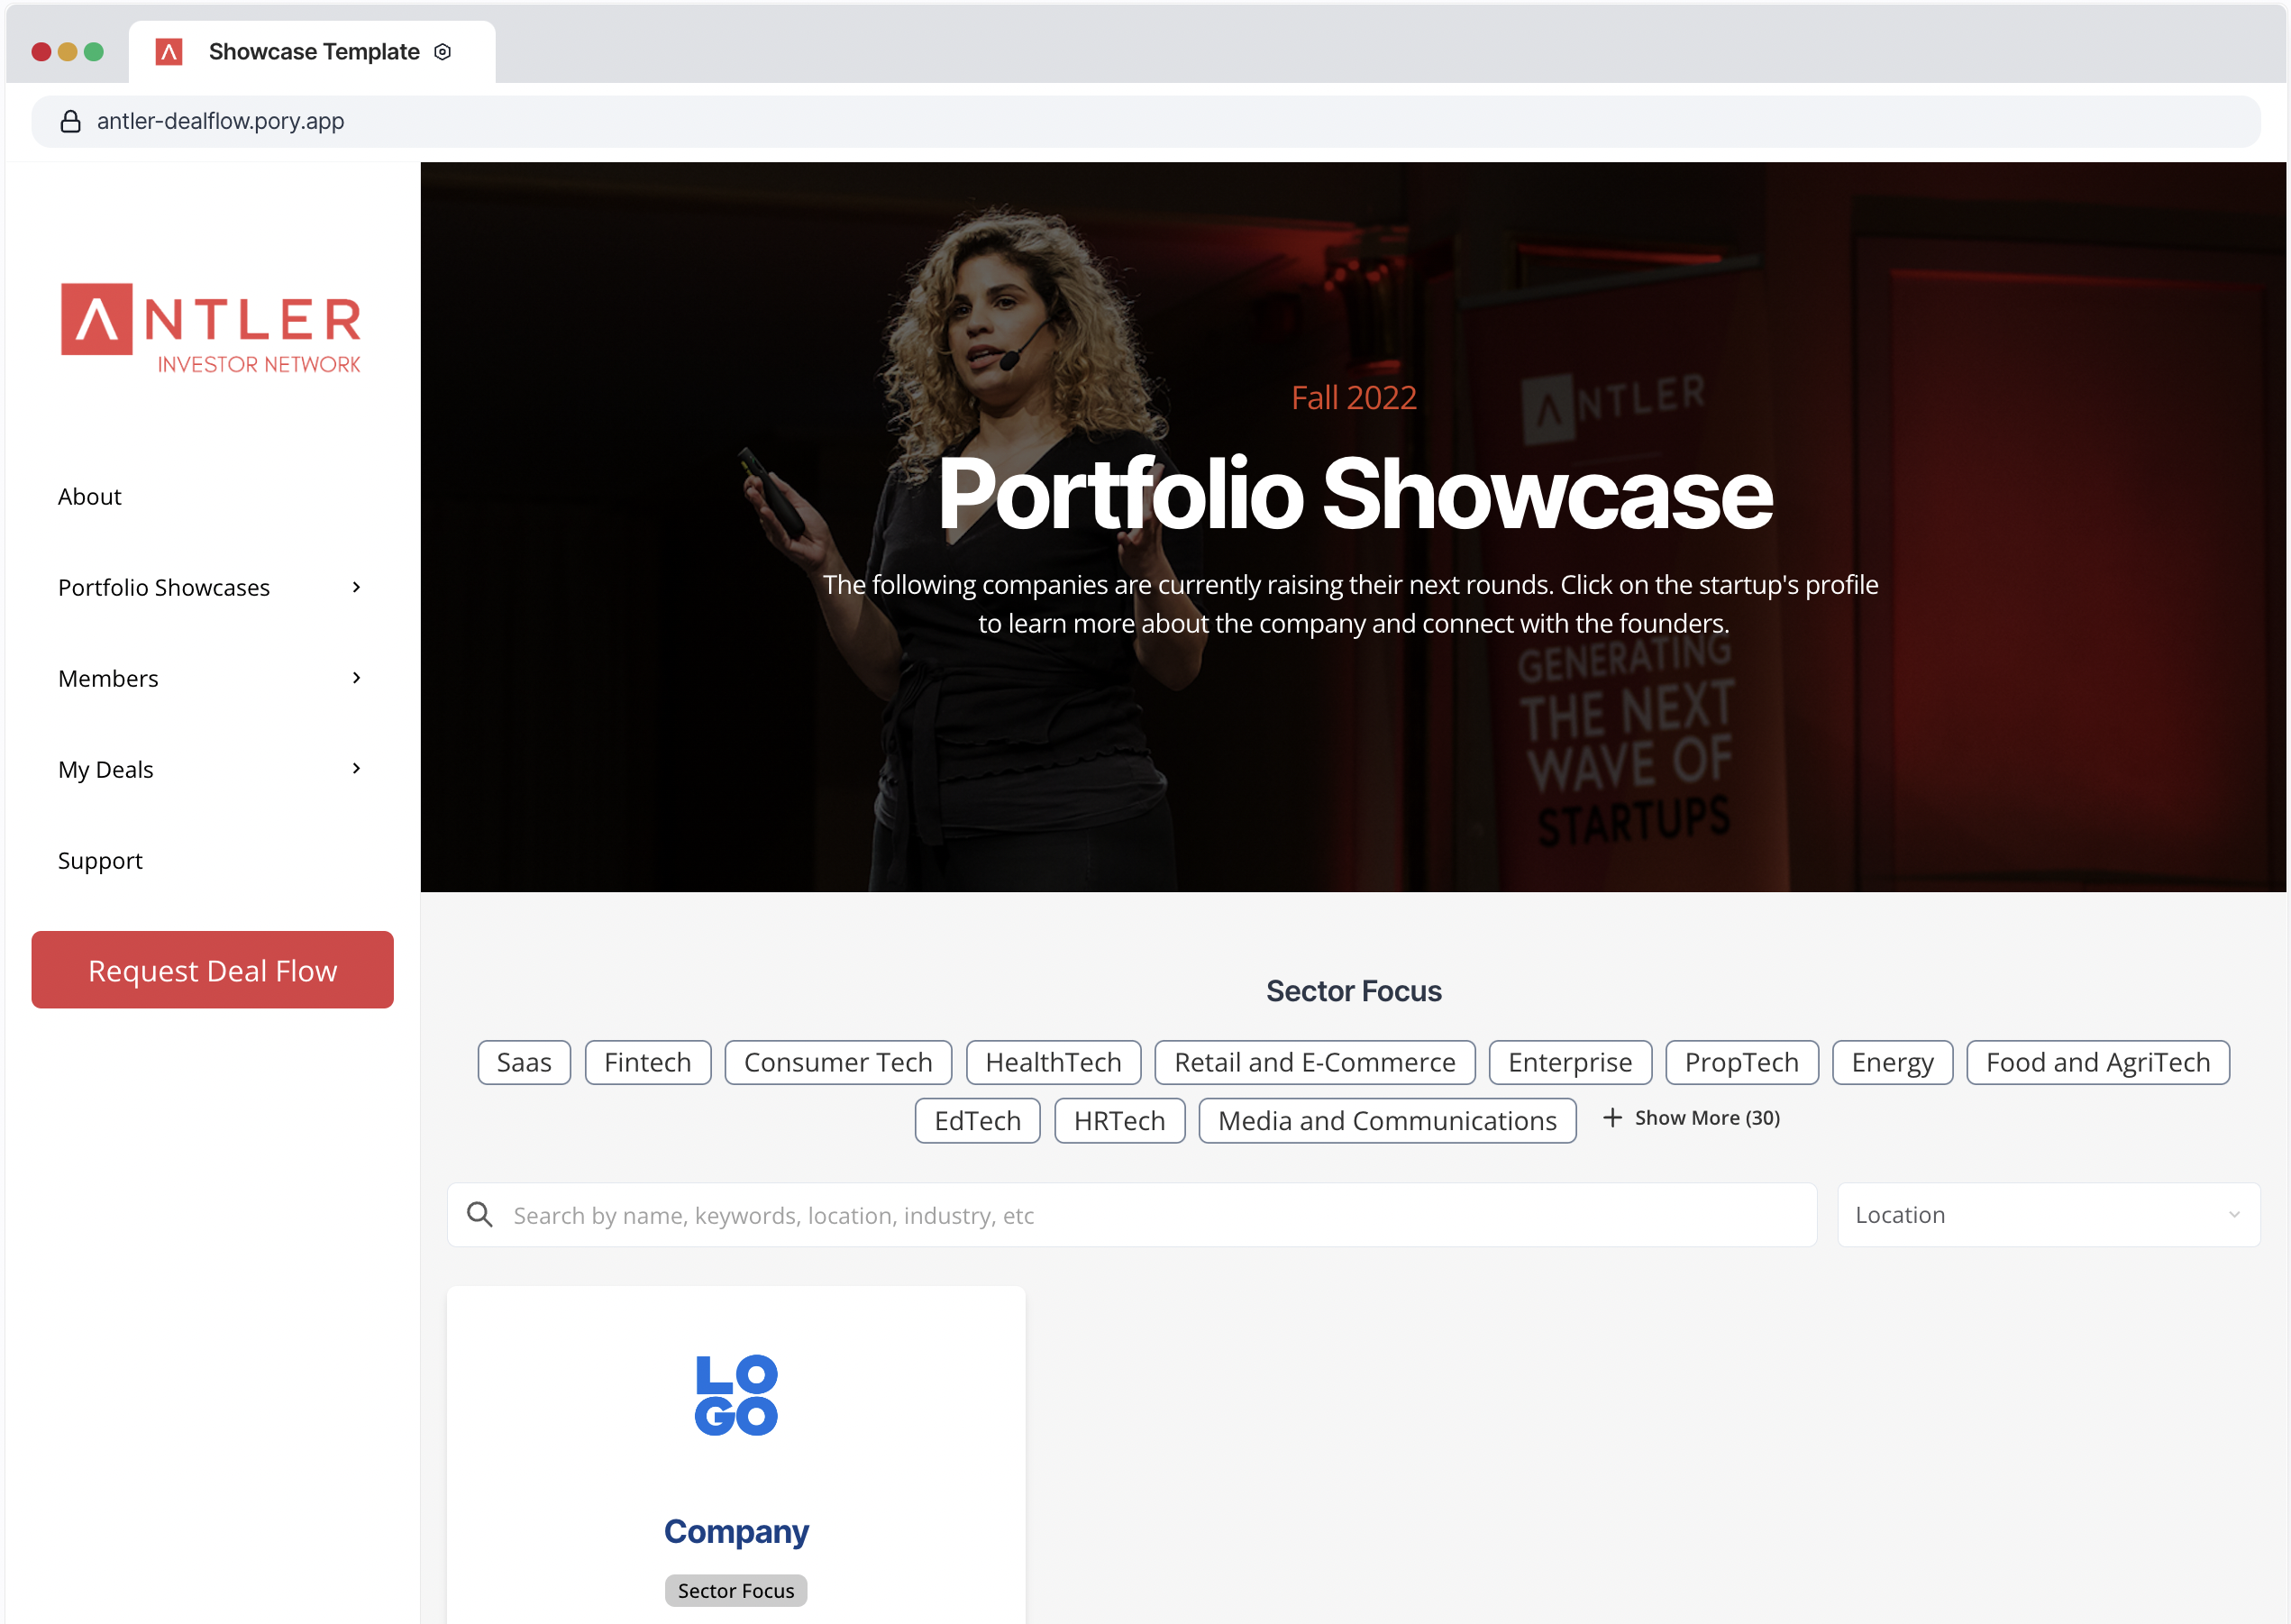Click the green maximize window button

click(94, 52)
